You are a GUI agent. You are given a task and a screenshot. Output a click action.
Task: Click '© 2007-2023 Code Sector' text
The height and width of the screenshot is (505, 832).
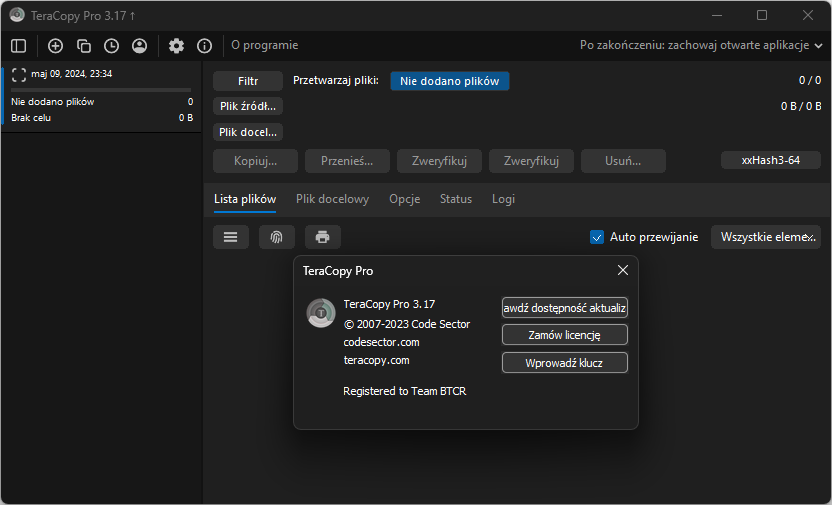(406, 324)
